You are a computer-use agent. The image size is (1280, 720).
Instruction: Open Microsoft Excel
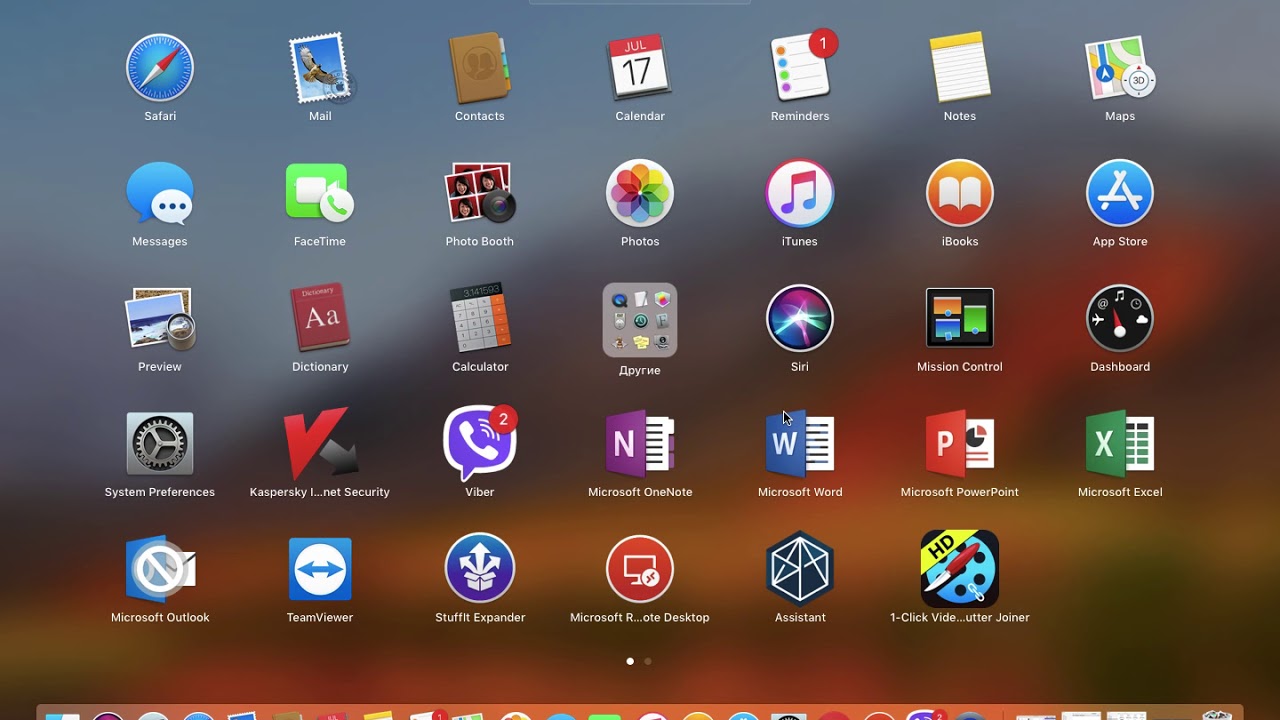pos(1120,445)
